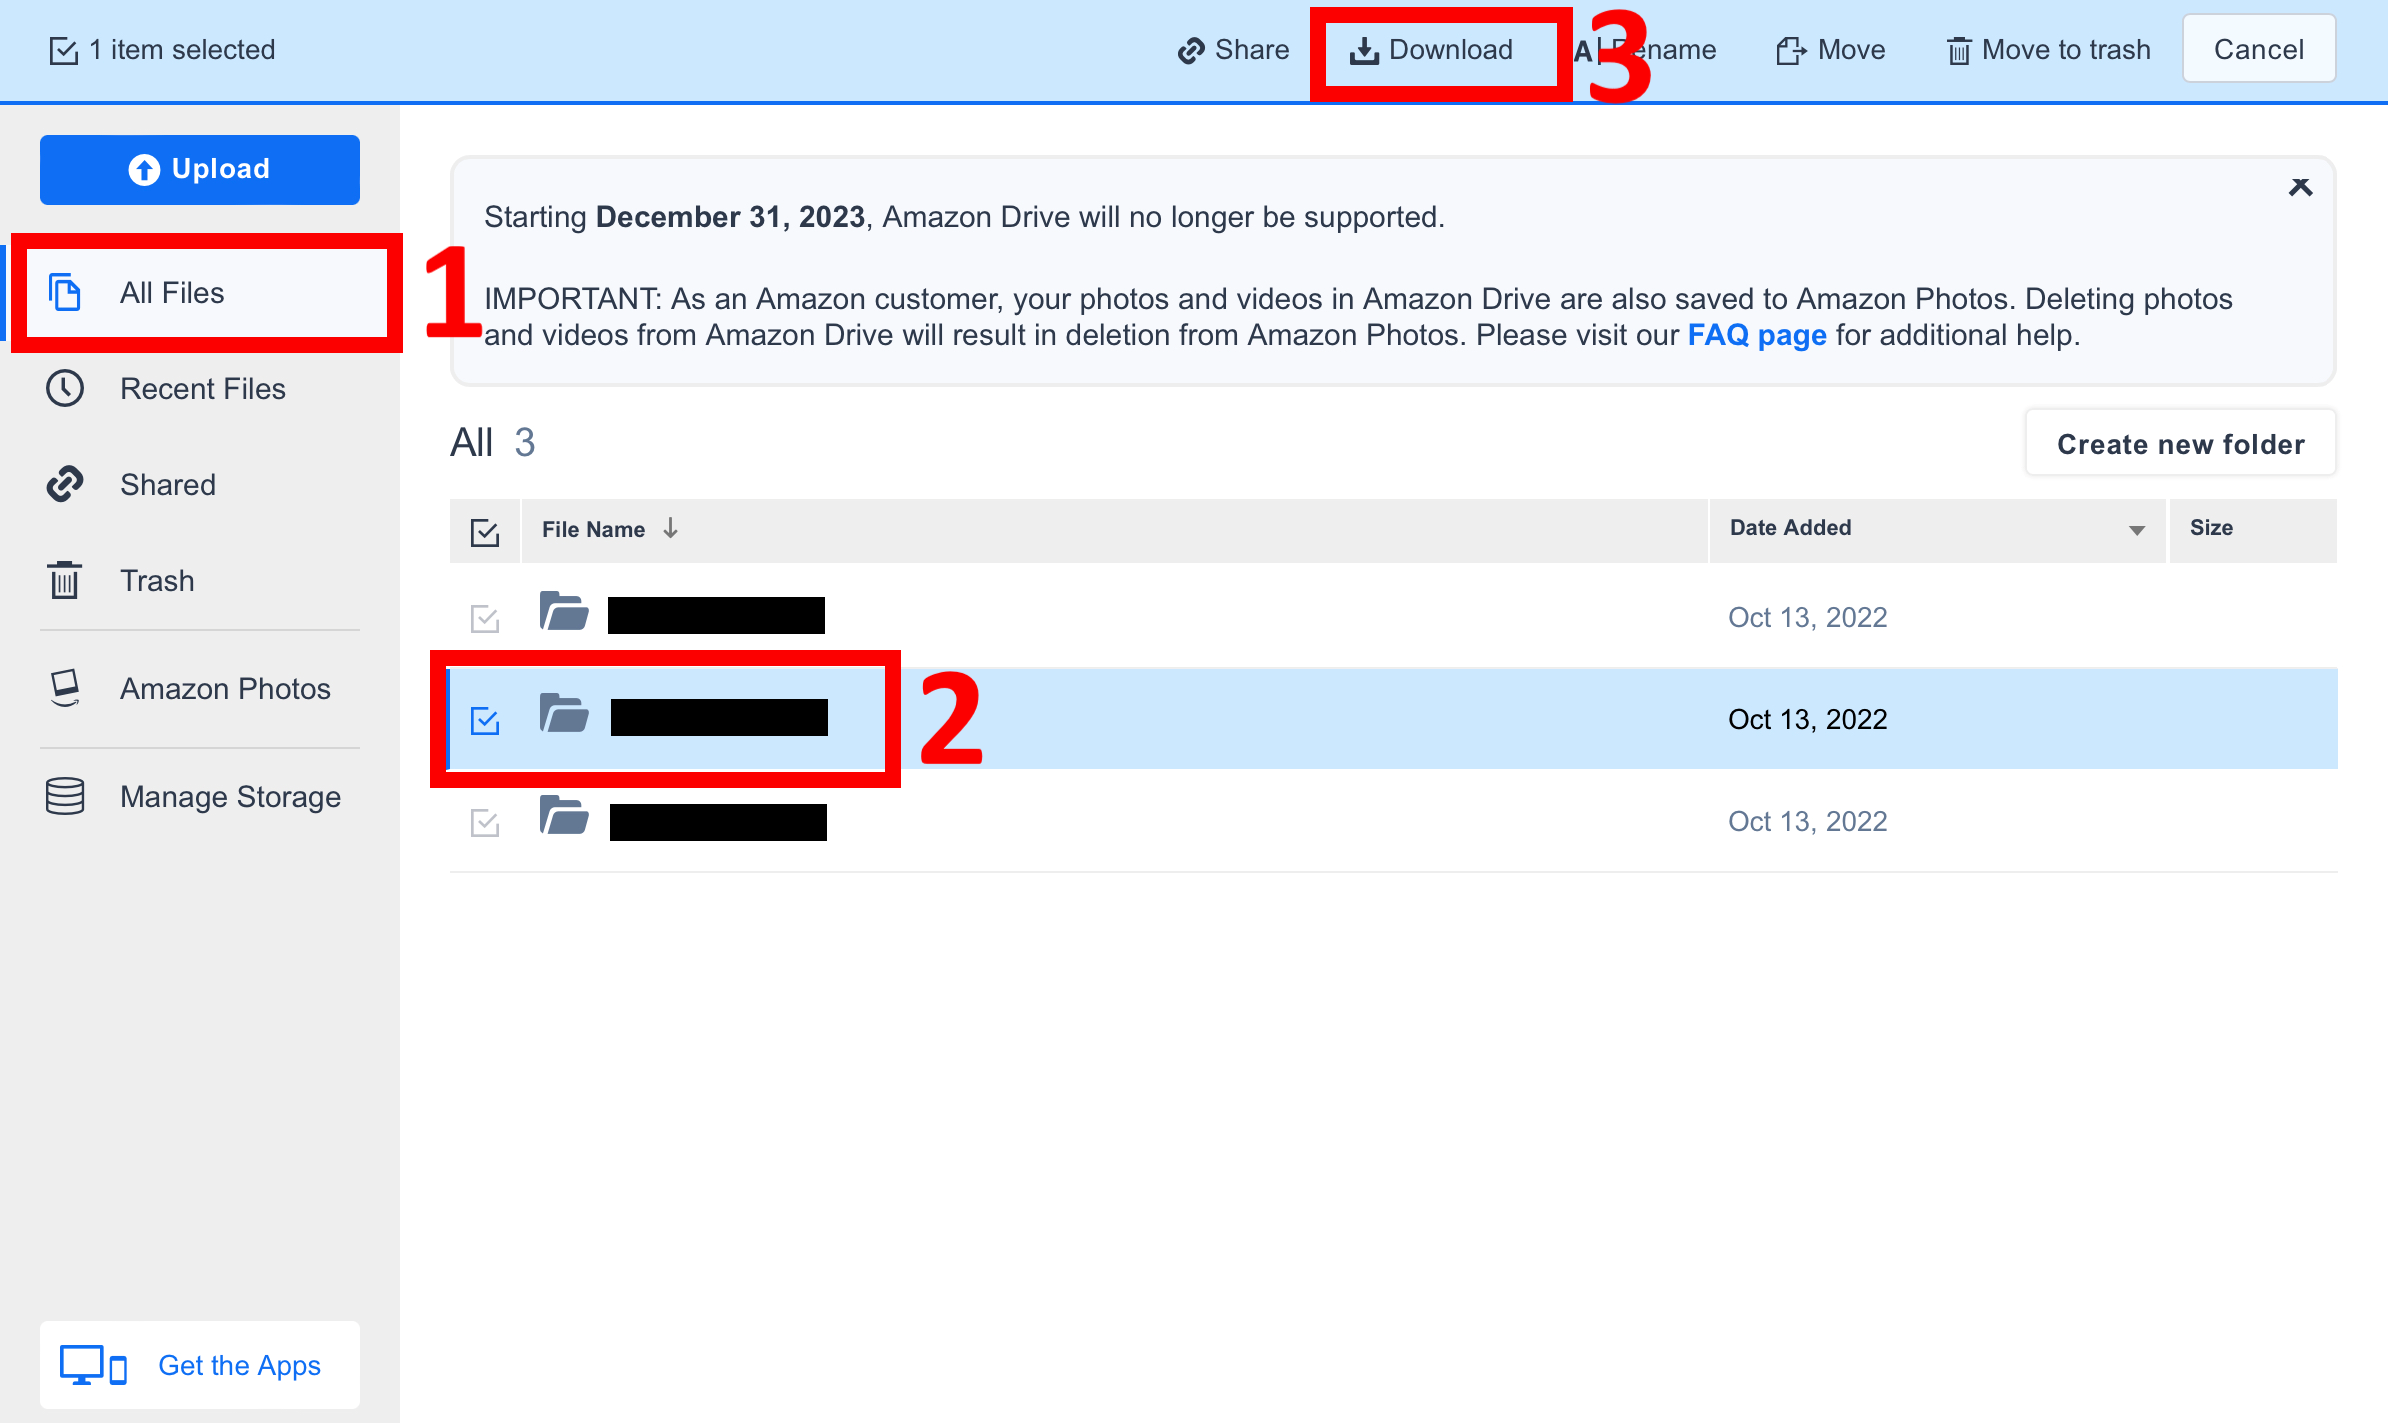Open the third folder icon
The image size is (2388, 1423).
pyautogui.click(x=564, y=815)
